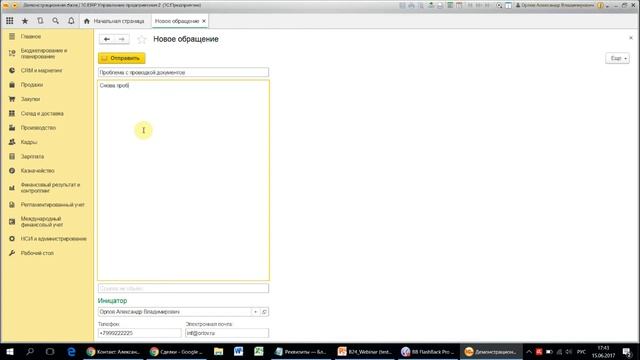640x360 pixels.
Task: Go back with the left arrow button
Action: 107,39
